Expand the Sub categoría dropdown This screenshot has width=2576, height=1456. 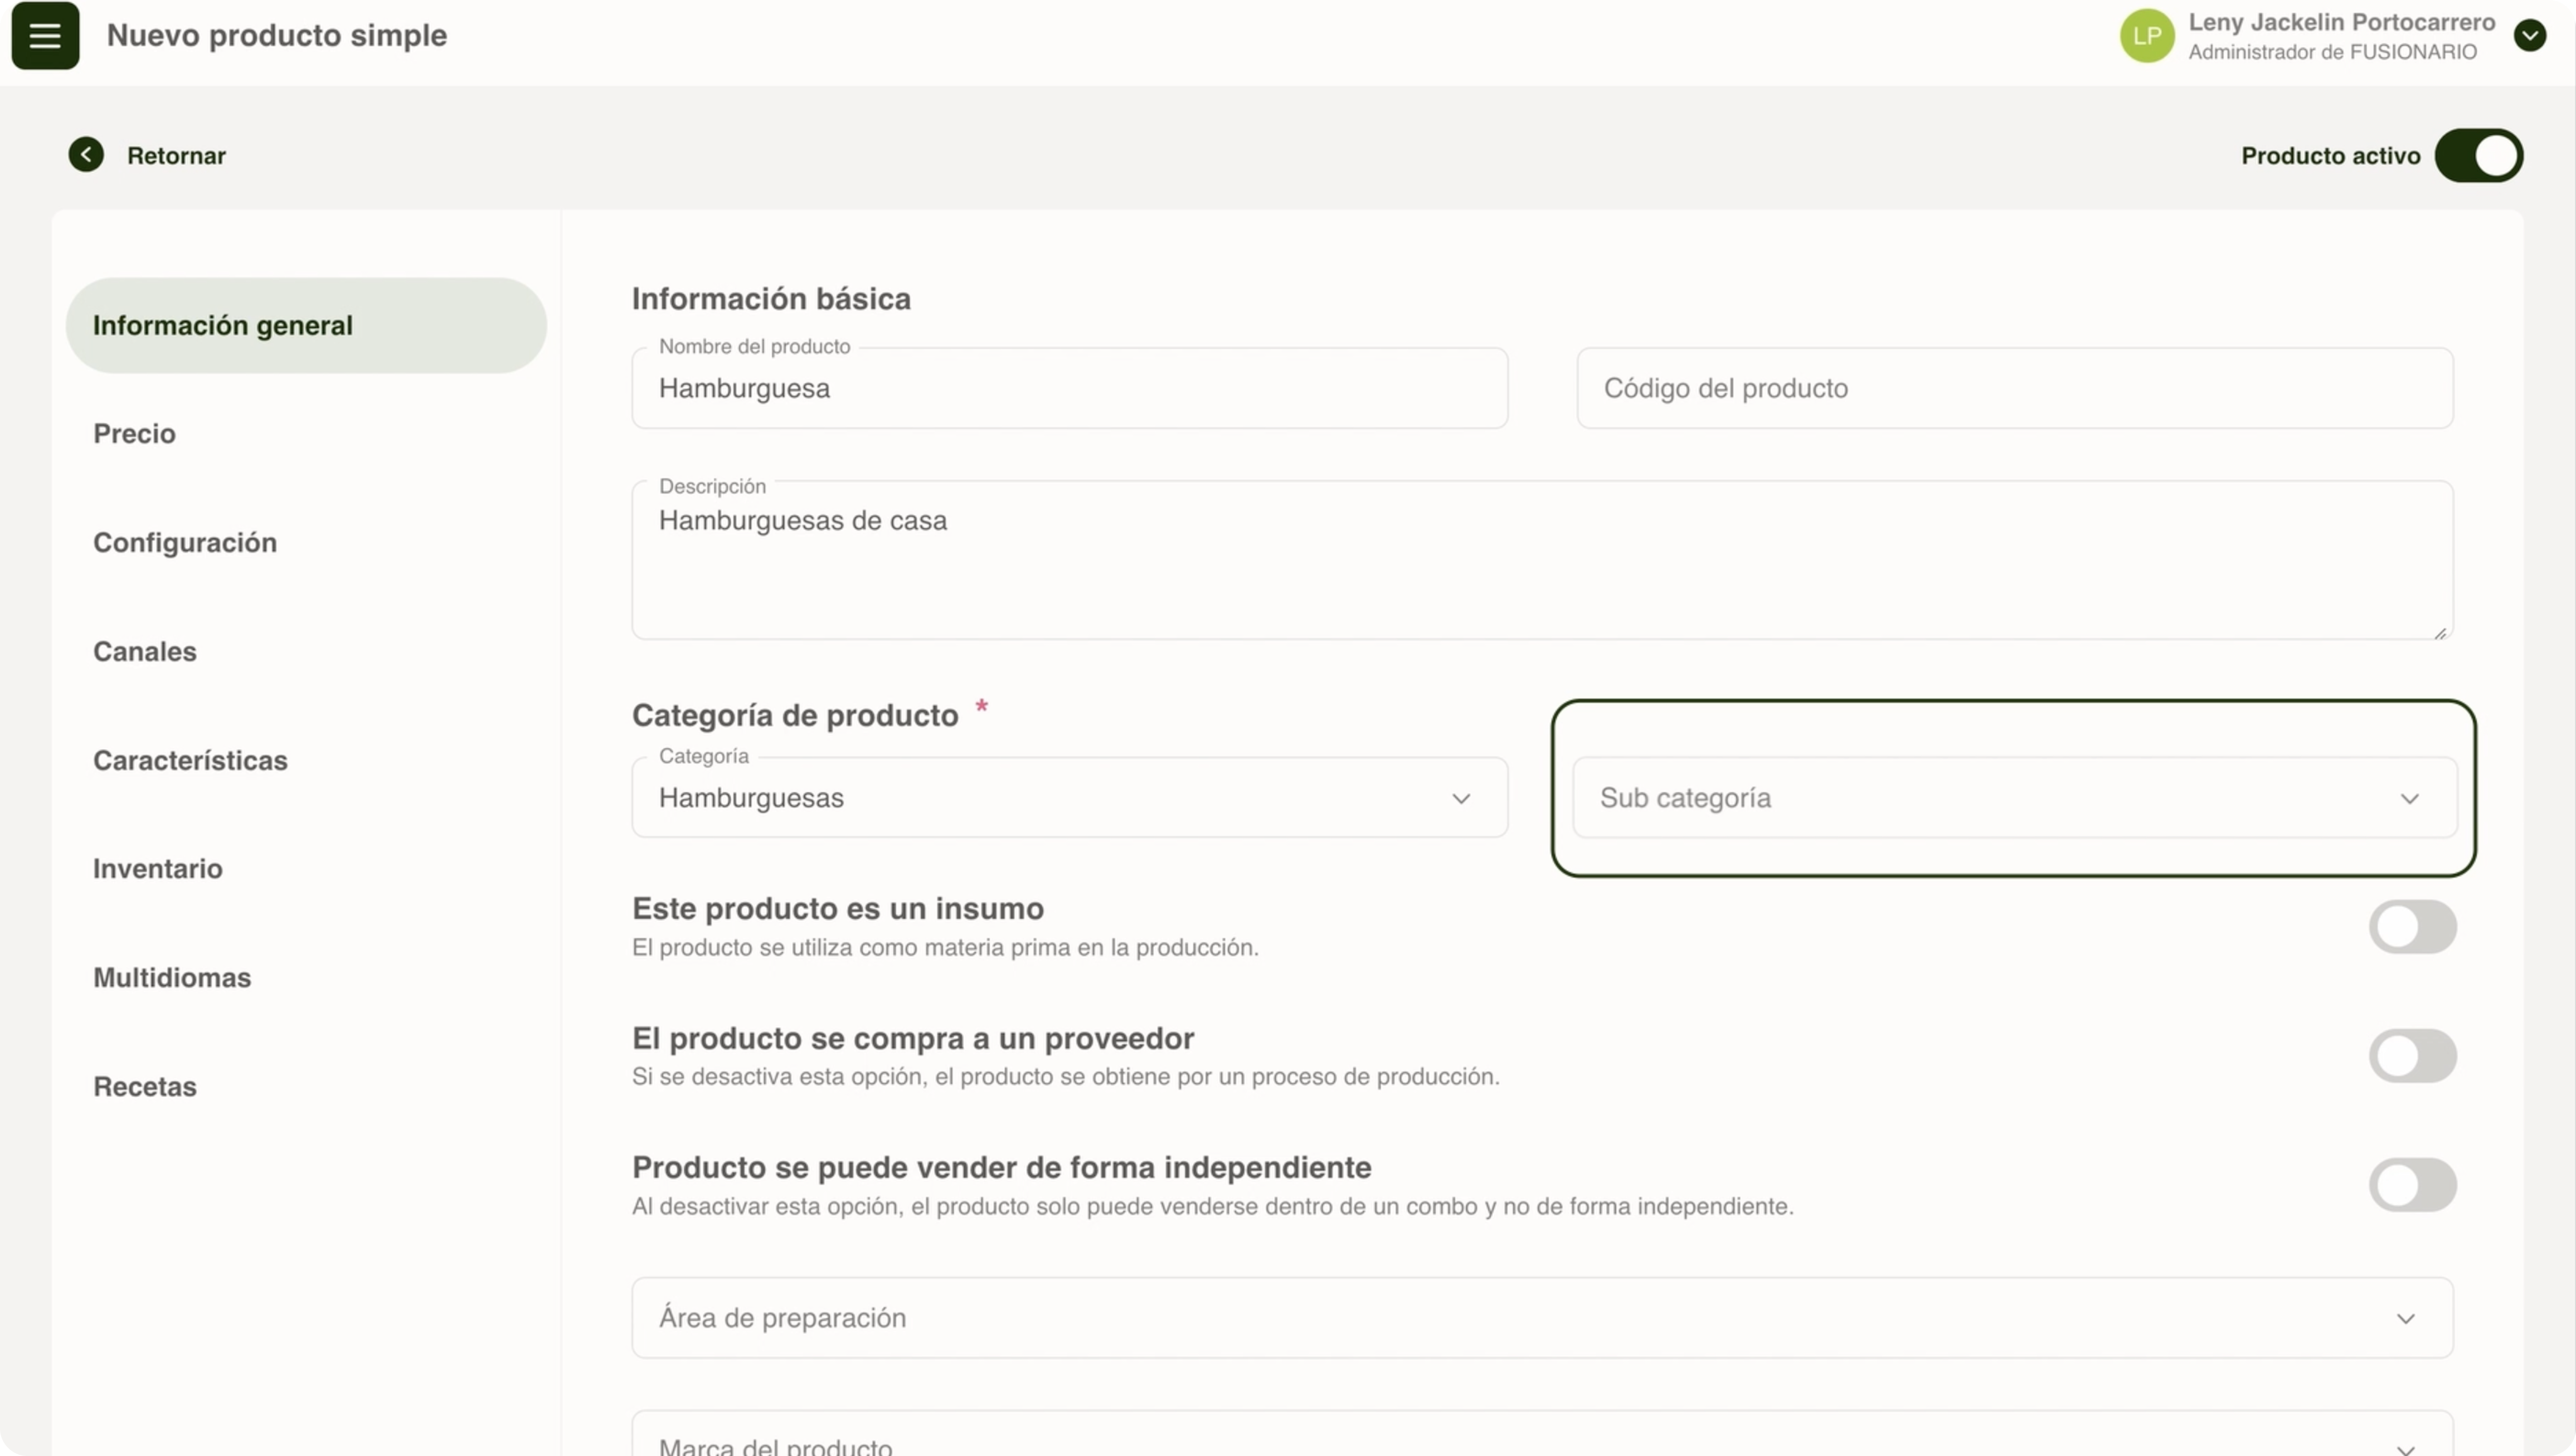coord(2014,798)
